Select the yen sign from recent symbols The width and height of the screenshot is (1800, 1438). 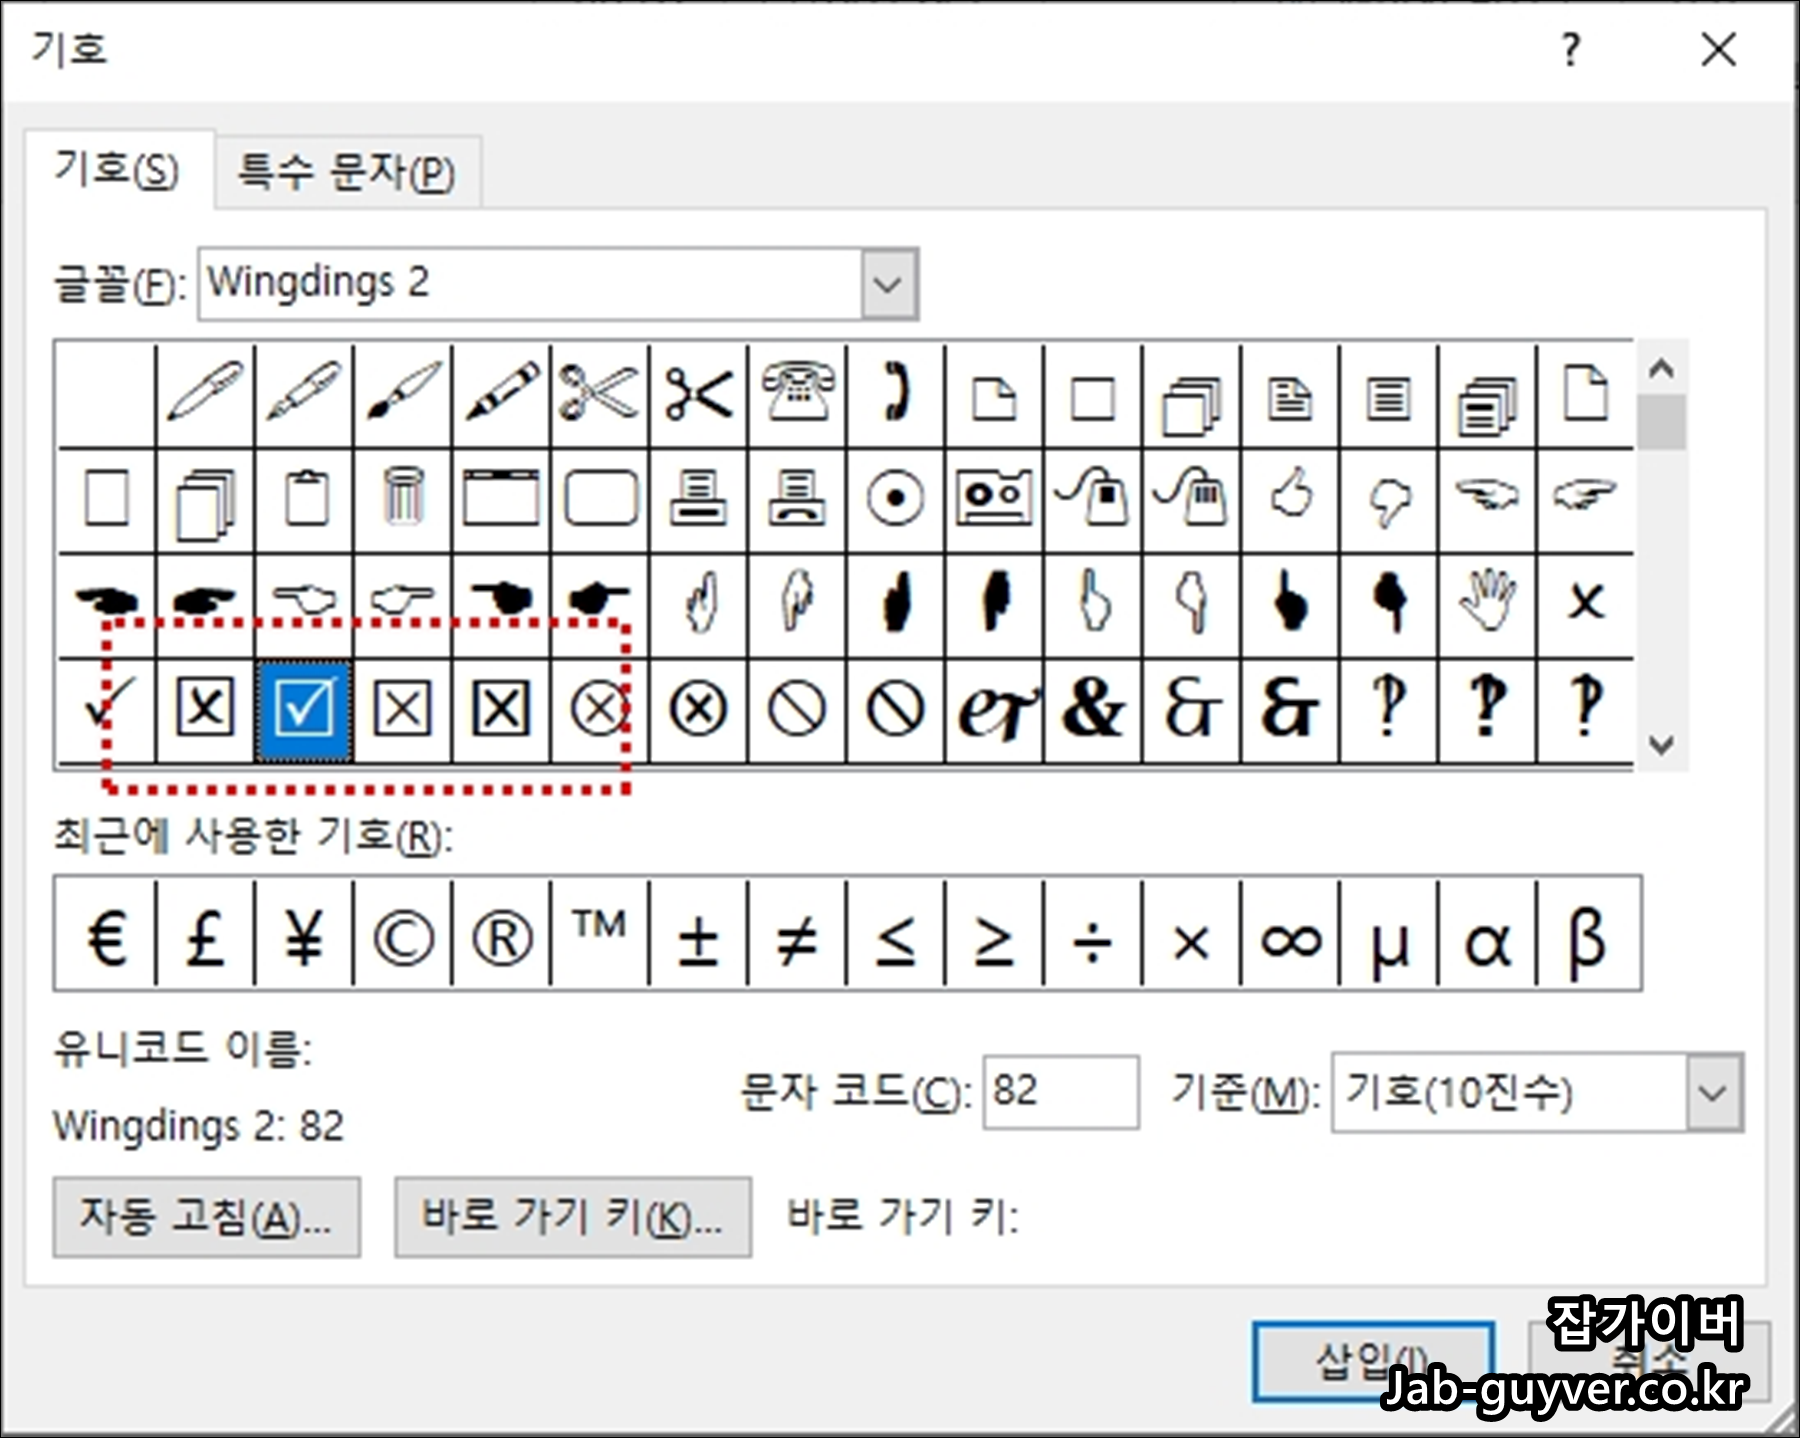pos(304,935)
